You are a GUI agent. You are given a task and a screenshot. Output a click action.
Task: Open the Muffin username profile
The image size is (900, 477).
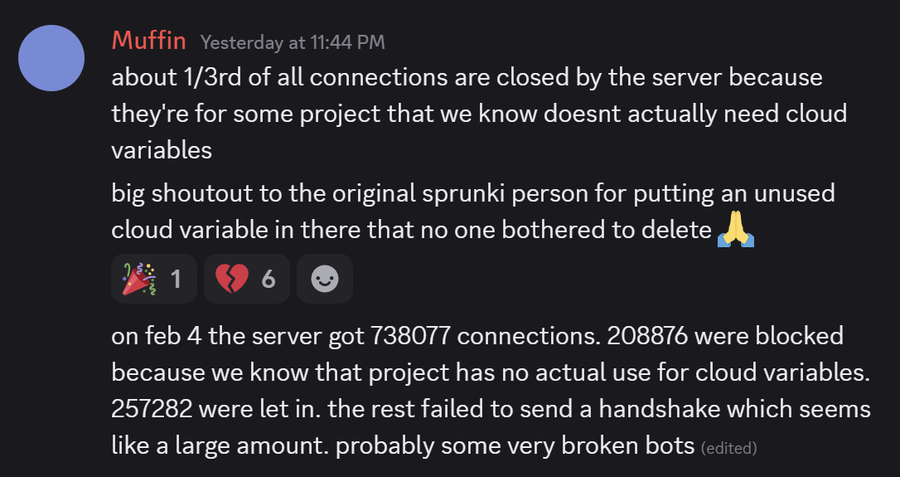(x=150, y=41)
